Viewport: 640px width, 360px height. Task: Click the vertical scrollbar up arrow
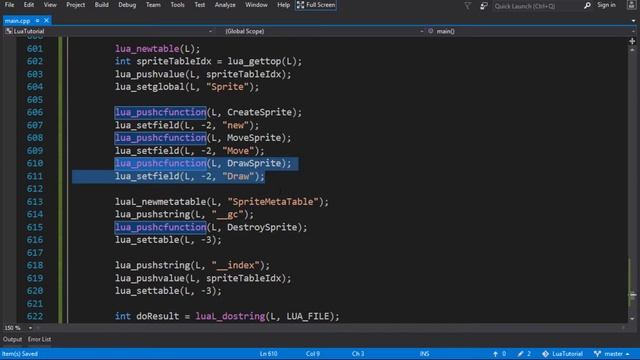pos(632,50)
